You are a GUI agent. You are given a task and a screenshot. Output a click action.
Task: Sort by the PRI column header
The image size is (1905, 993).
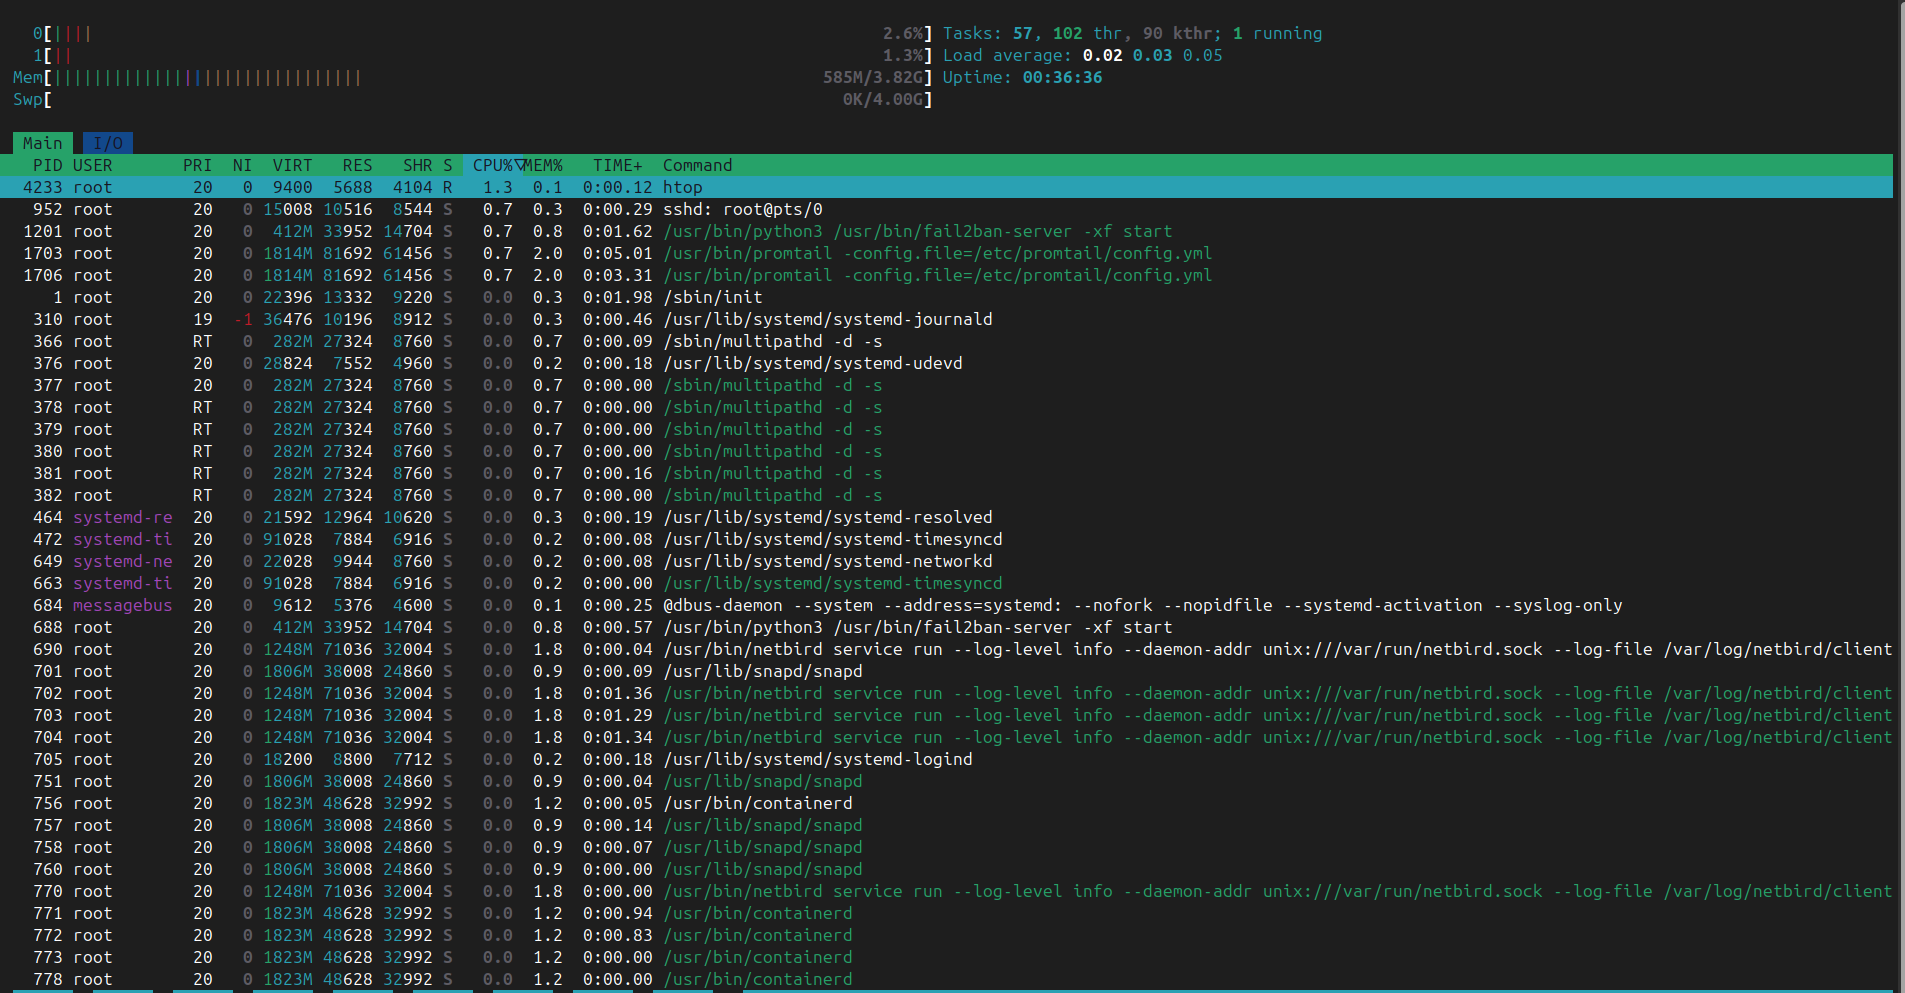click(197, 165)
